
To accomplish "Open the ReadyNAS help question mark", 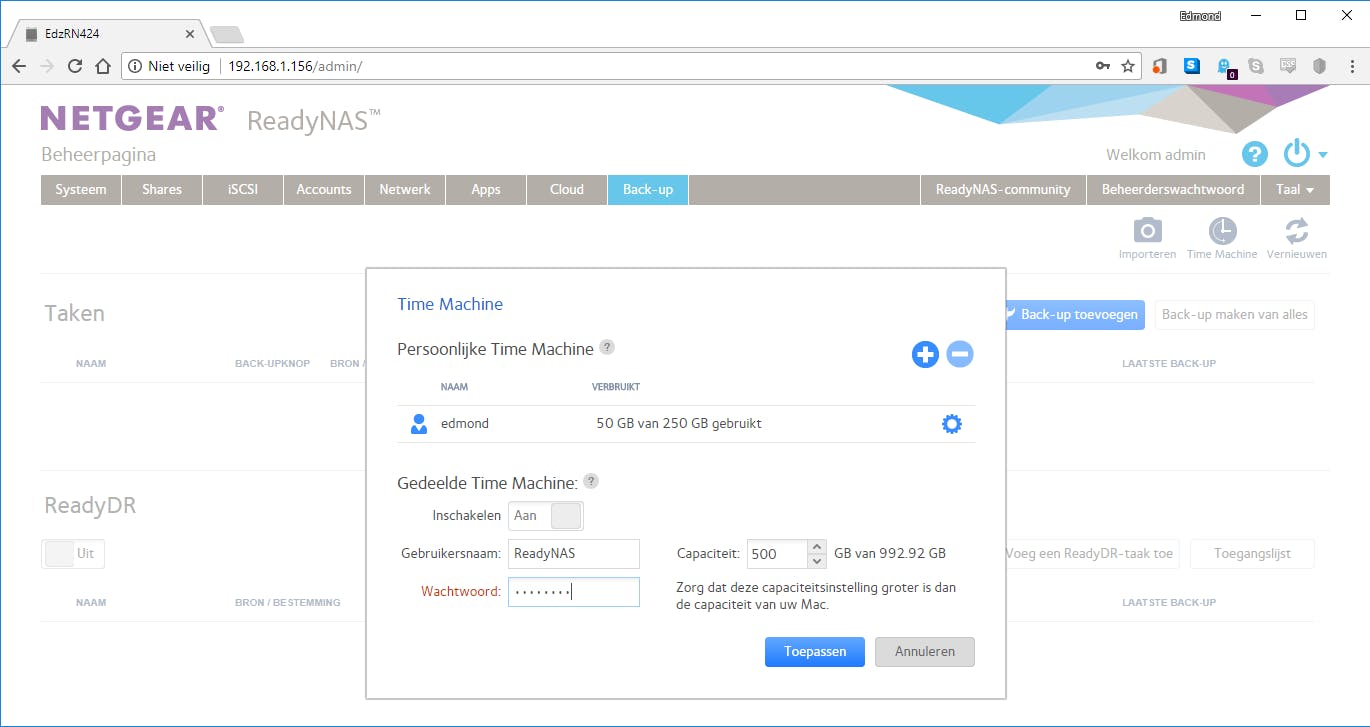I will tap(1255, 154).
